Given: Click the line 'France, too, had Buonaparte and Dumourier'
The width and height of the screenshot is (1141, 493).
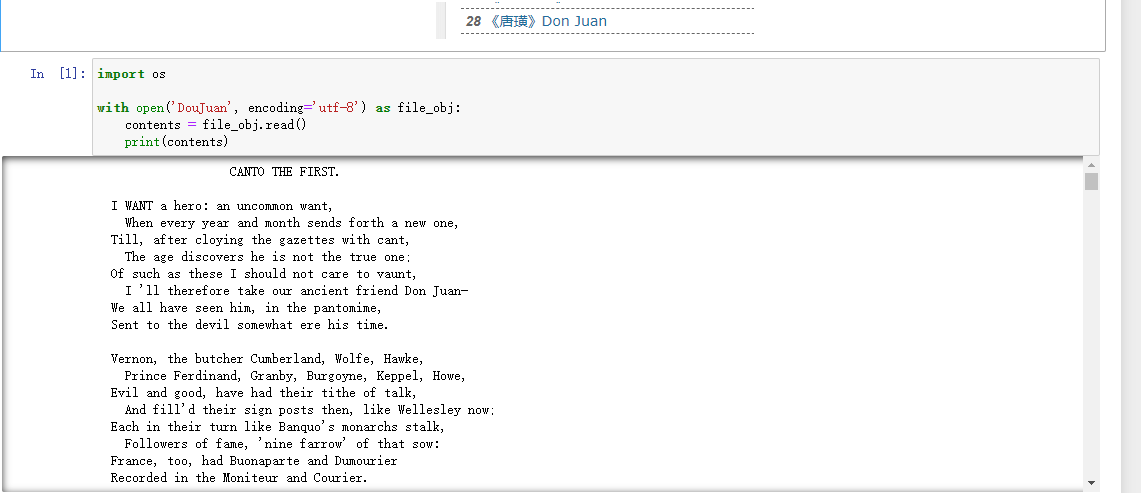Looking at the screenshot, I should click(254, 461).
